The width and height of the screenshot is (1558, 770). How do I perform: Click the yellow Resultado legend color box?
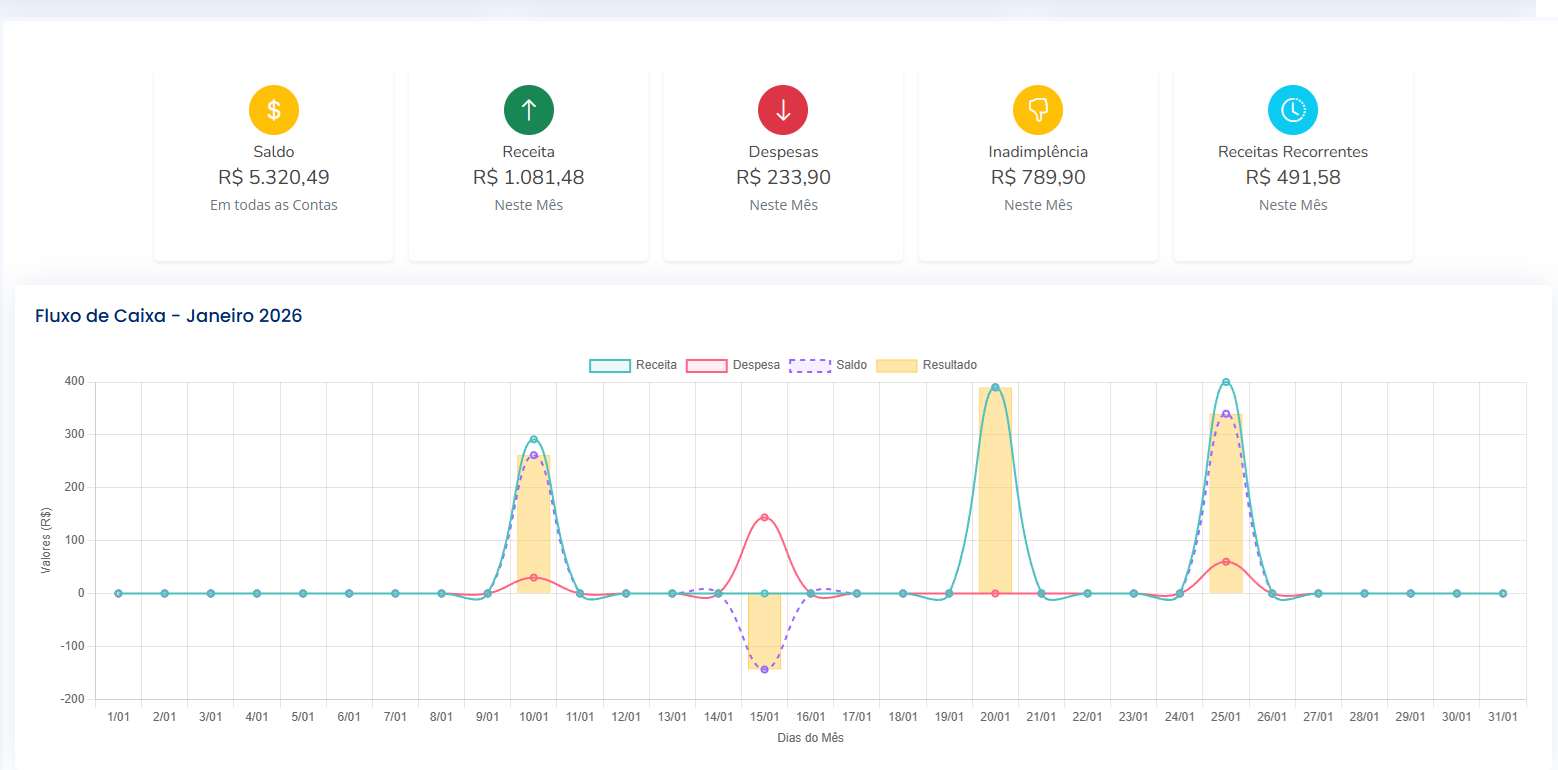pyautogui.click(x=896, y=365)
